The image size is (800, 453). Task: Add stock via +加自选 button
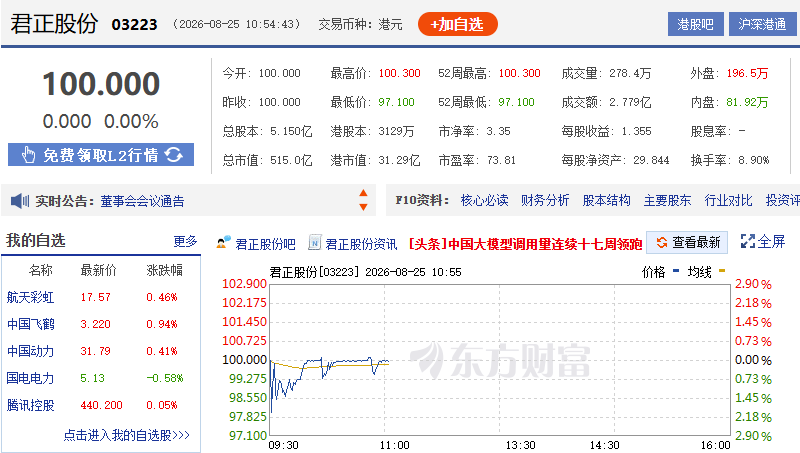click(x=458, y=24)
